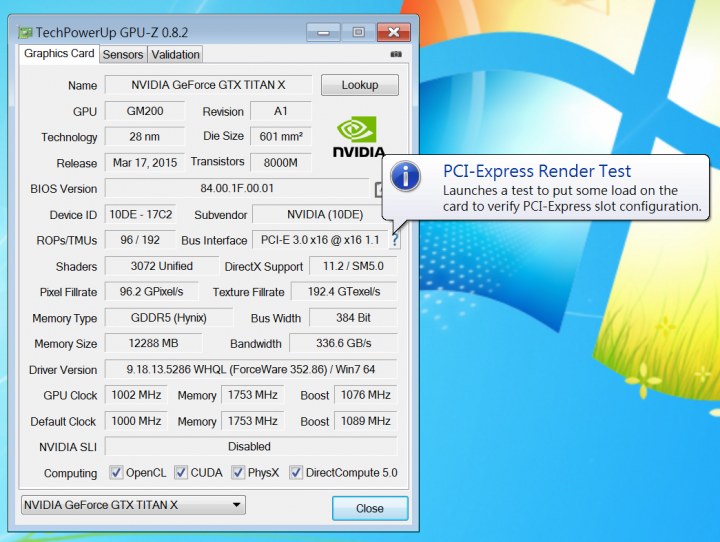Toggle the DirectCompute 5.0 checkbox
The width and height of the screenshot is (720, 542).
296,472
